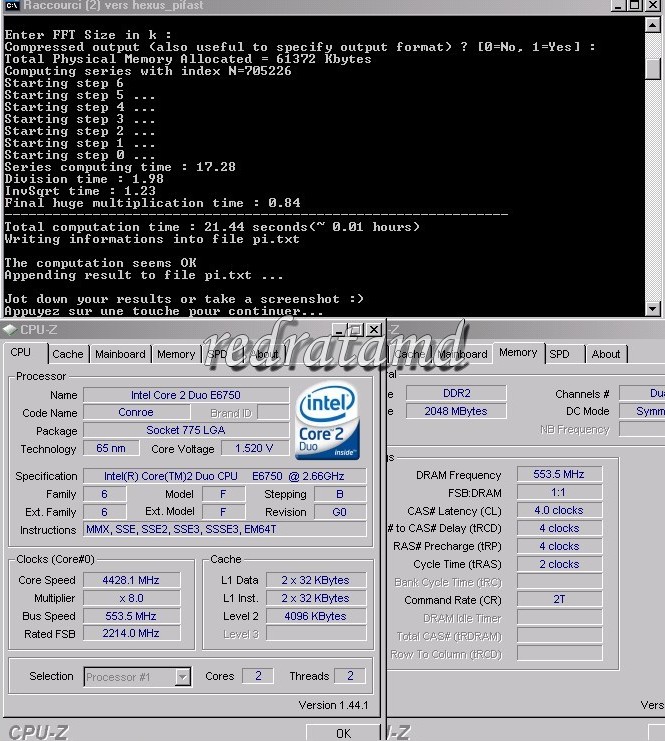Click console scrollbar up arrow
This screenshot has width=665, height=741.
click(653, 25)
